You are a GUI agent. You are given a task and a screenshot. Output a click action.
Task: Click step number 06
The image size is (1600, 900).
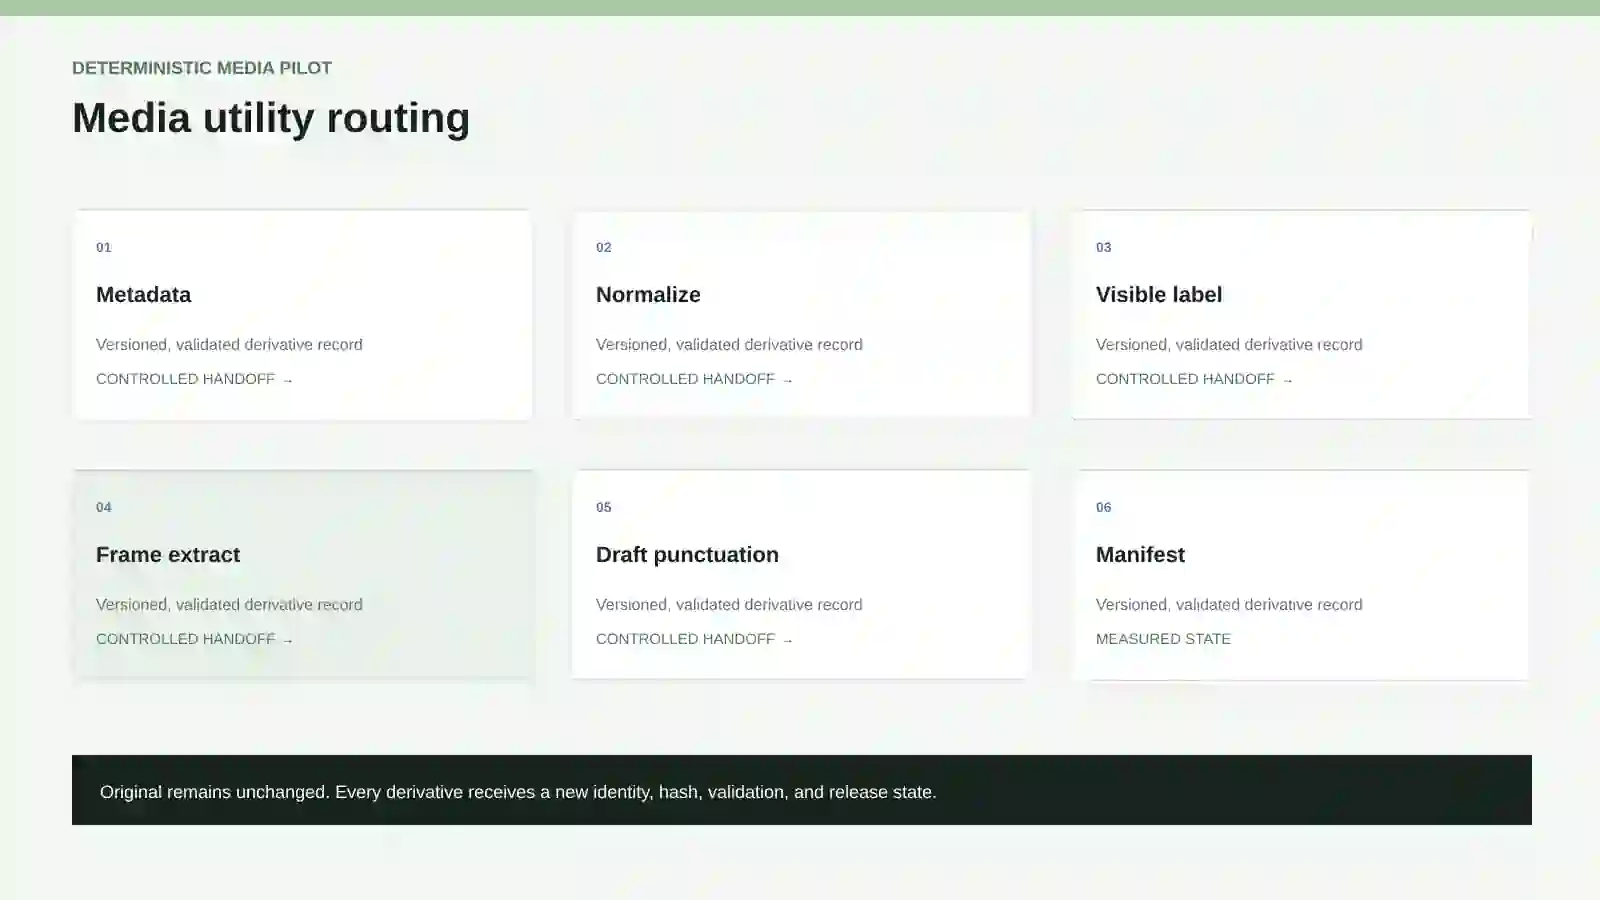pyautogui.click(x=1104, y=507)
